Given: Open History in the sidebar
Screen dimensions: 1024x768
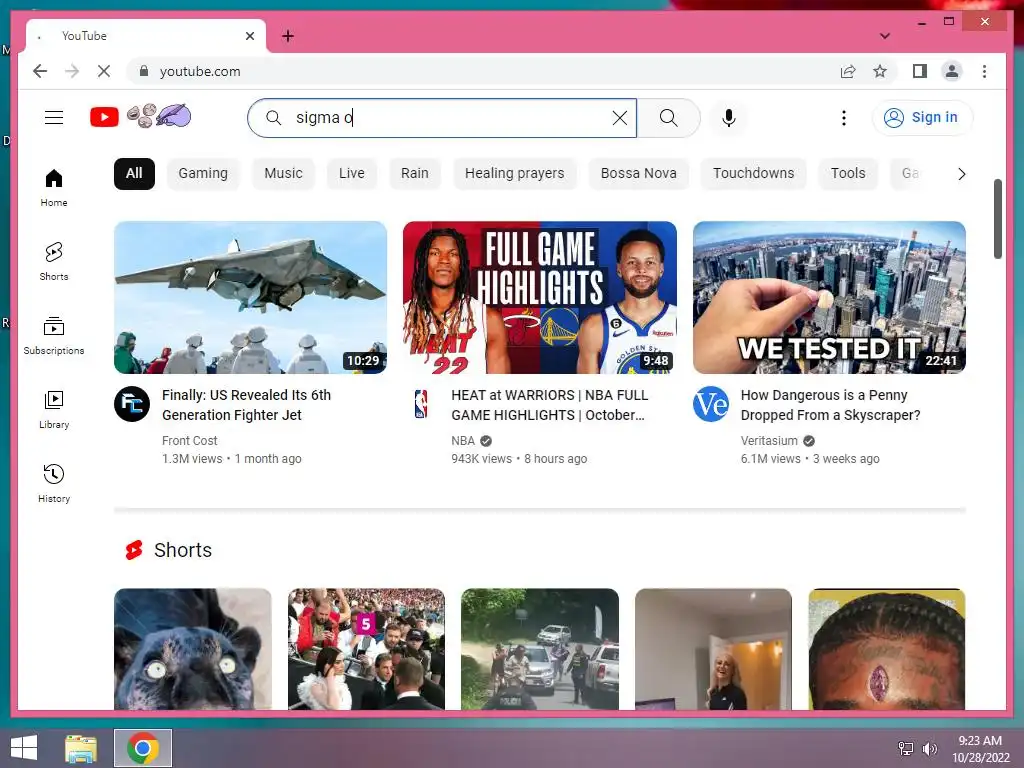Looking at the screenshot, I should click(x=54, y=483).
